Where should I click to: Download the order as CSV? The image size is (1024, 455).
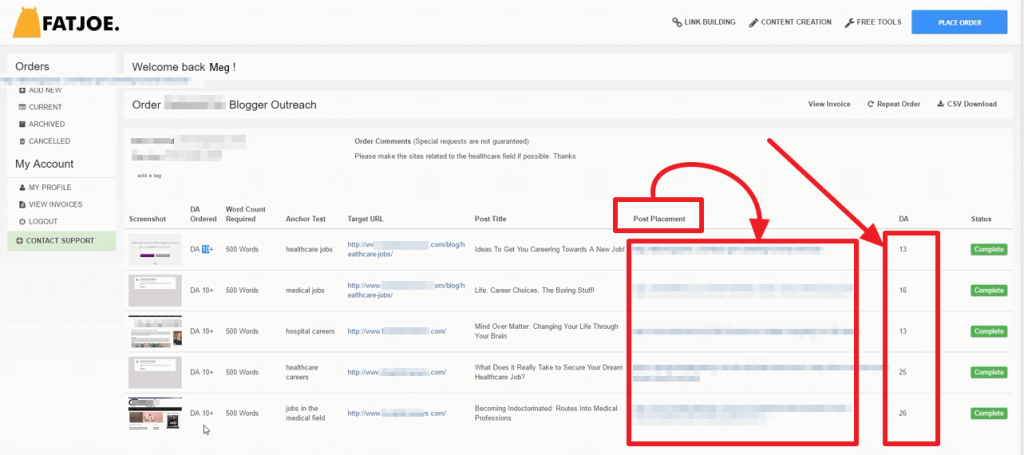[967, 104]
